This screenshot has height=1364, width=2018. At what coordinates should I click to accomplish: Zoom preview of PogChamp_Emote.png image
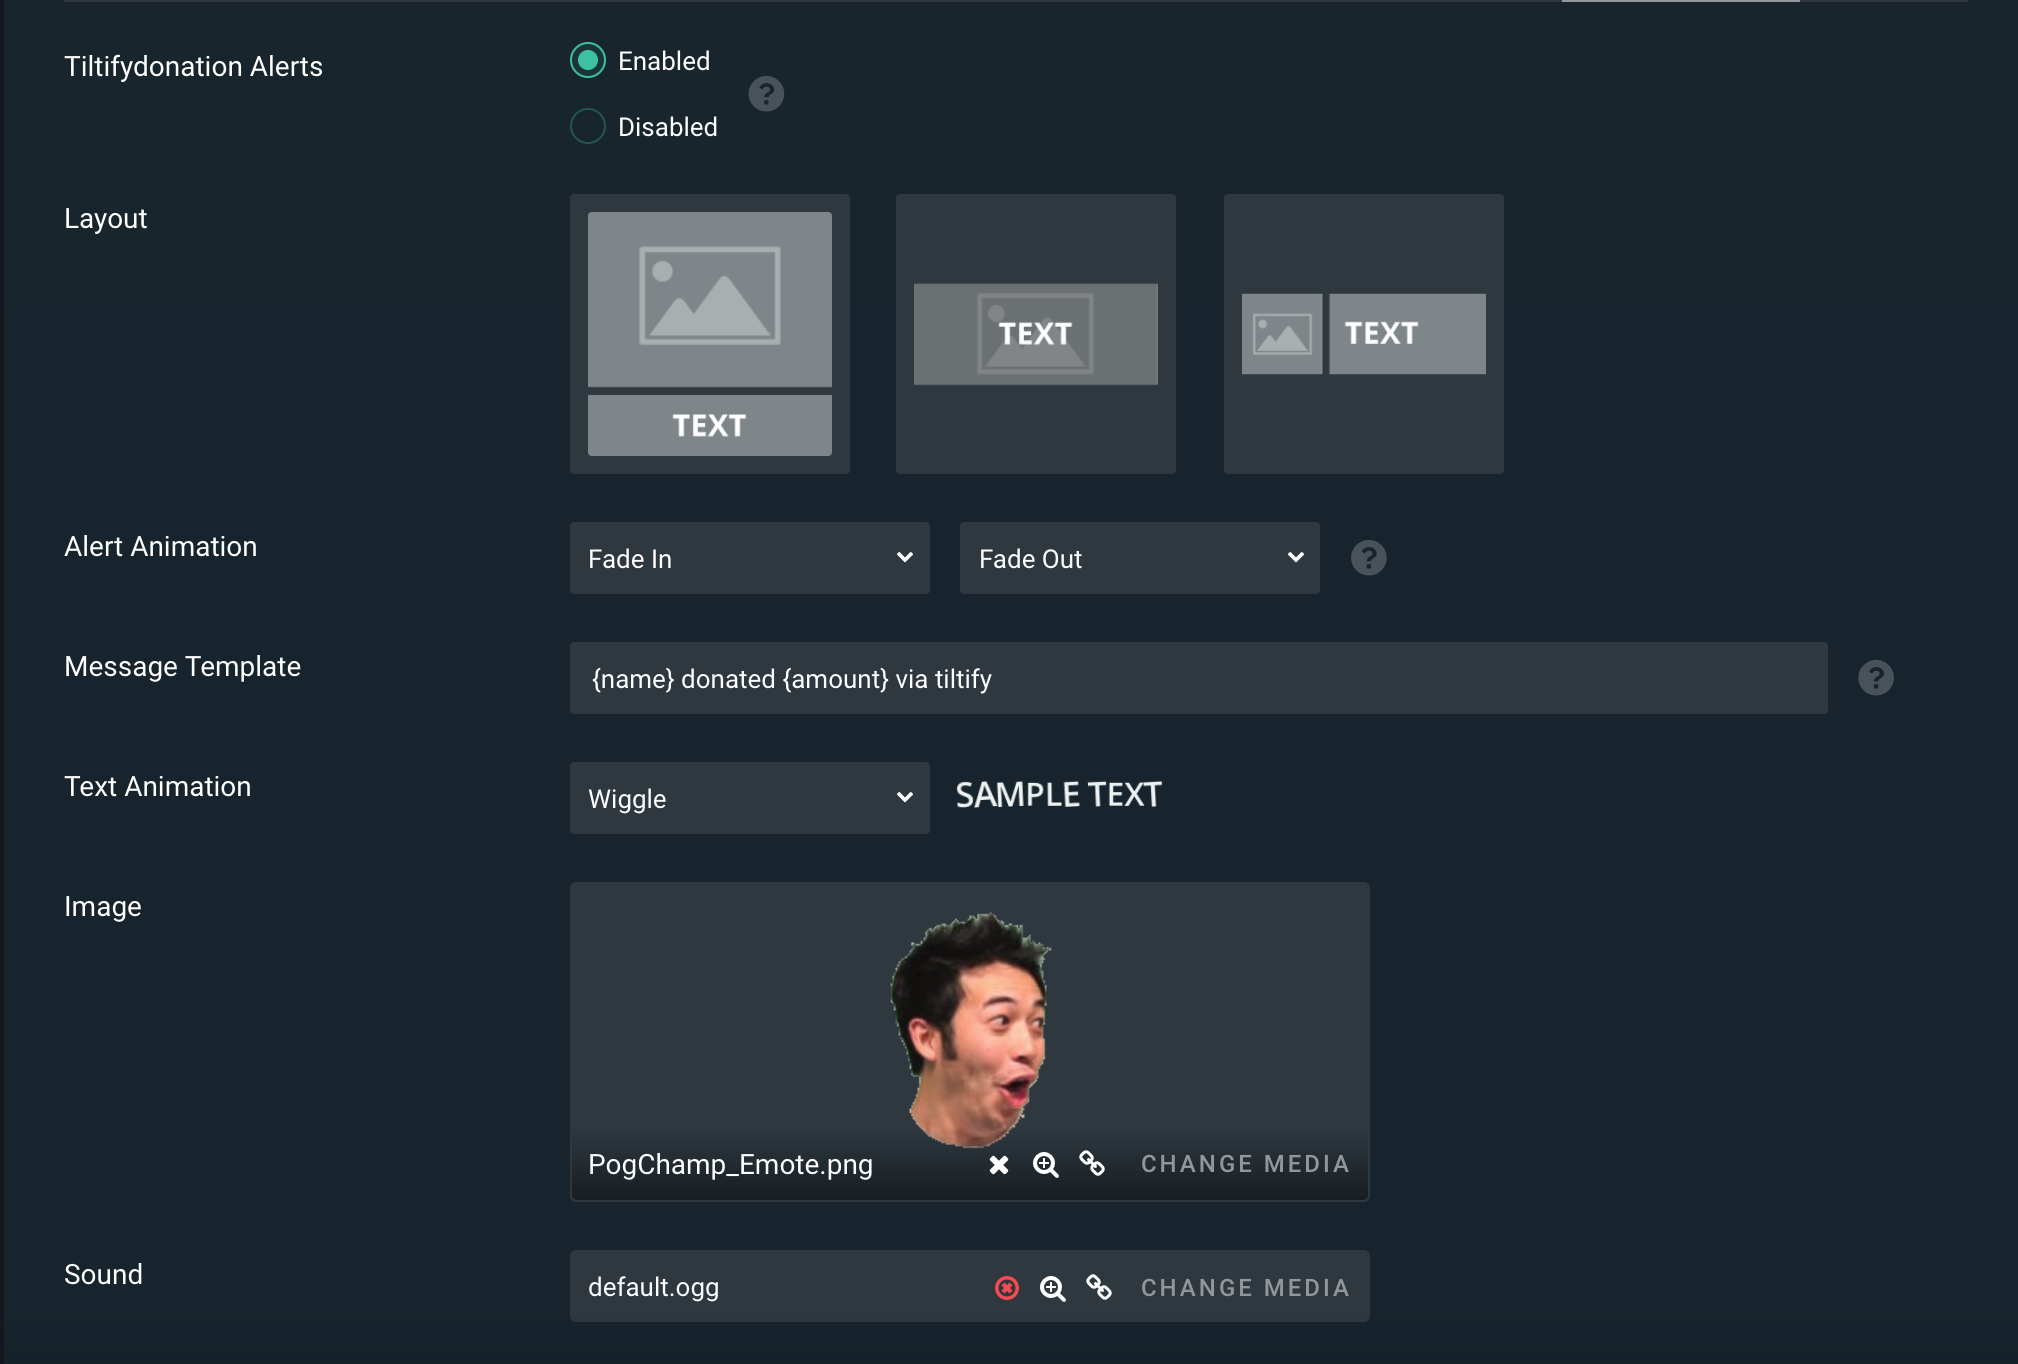click(x=1046, y=1165)
